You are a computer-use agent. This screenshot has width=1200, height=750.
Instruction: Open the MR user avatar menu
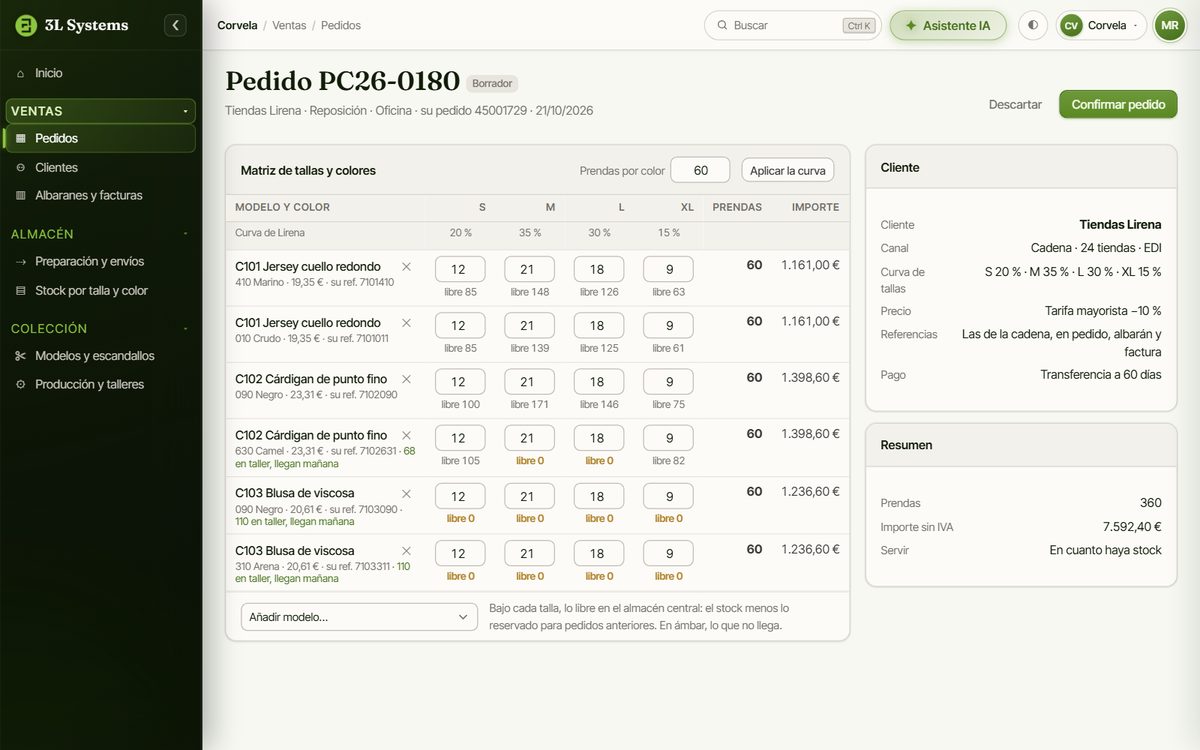click(x=1170, y=25)
